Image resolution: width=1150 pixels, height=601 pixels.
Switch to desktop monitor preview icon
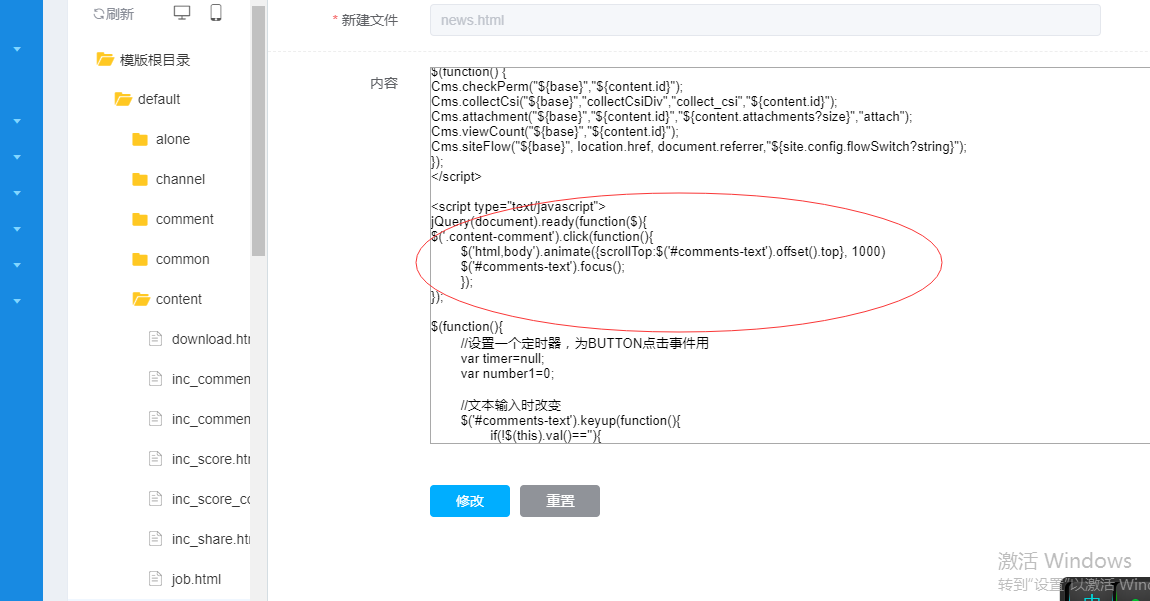182,12
